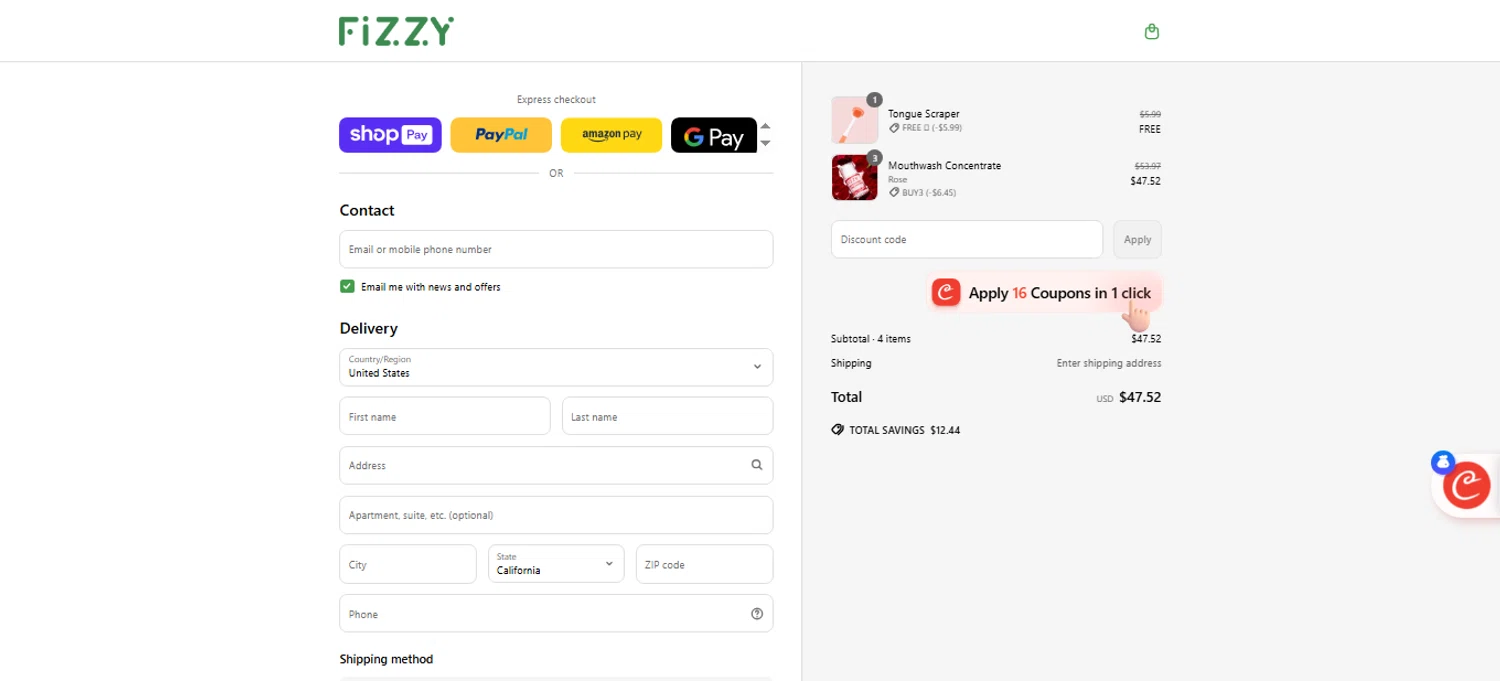Click the Tongue Scraper item name
Screen dimensions: 1500x681
click(923, 114)
